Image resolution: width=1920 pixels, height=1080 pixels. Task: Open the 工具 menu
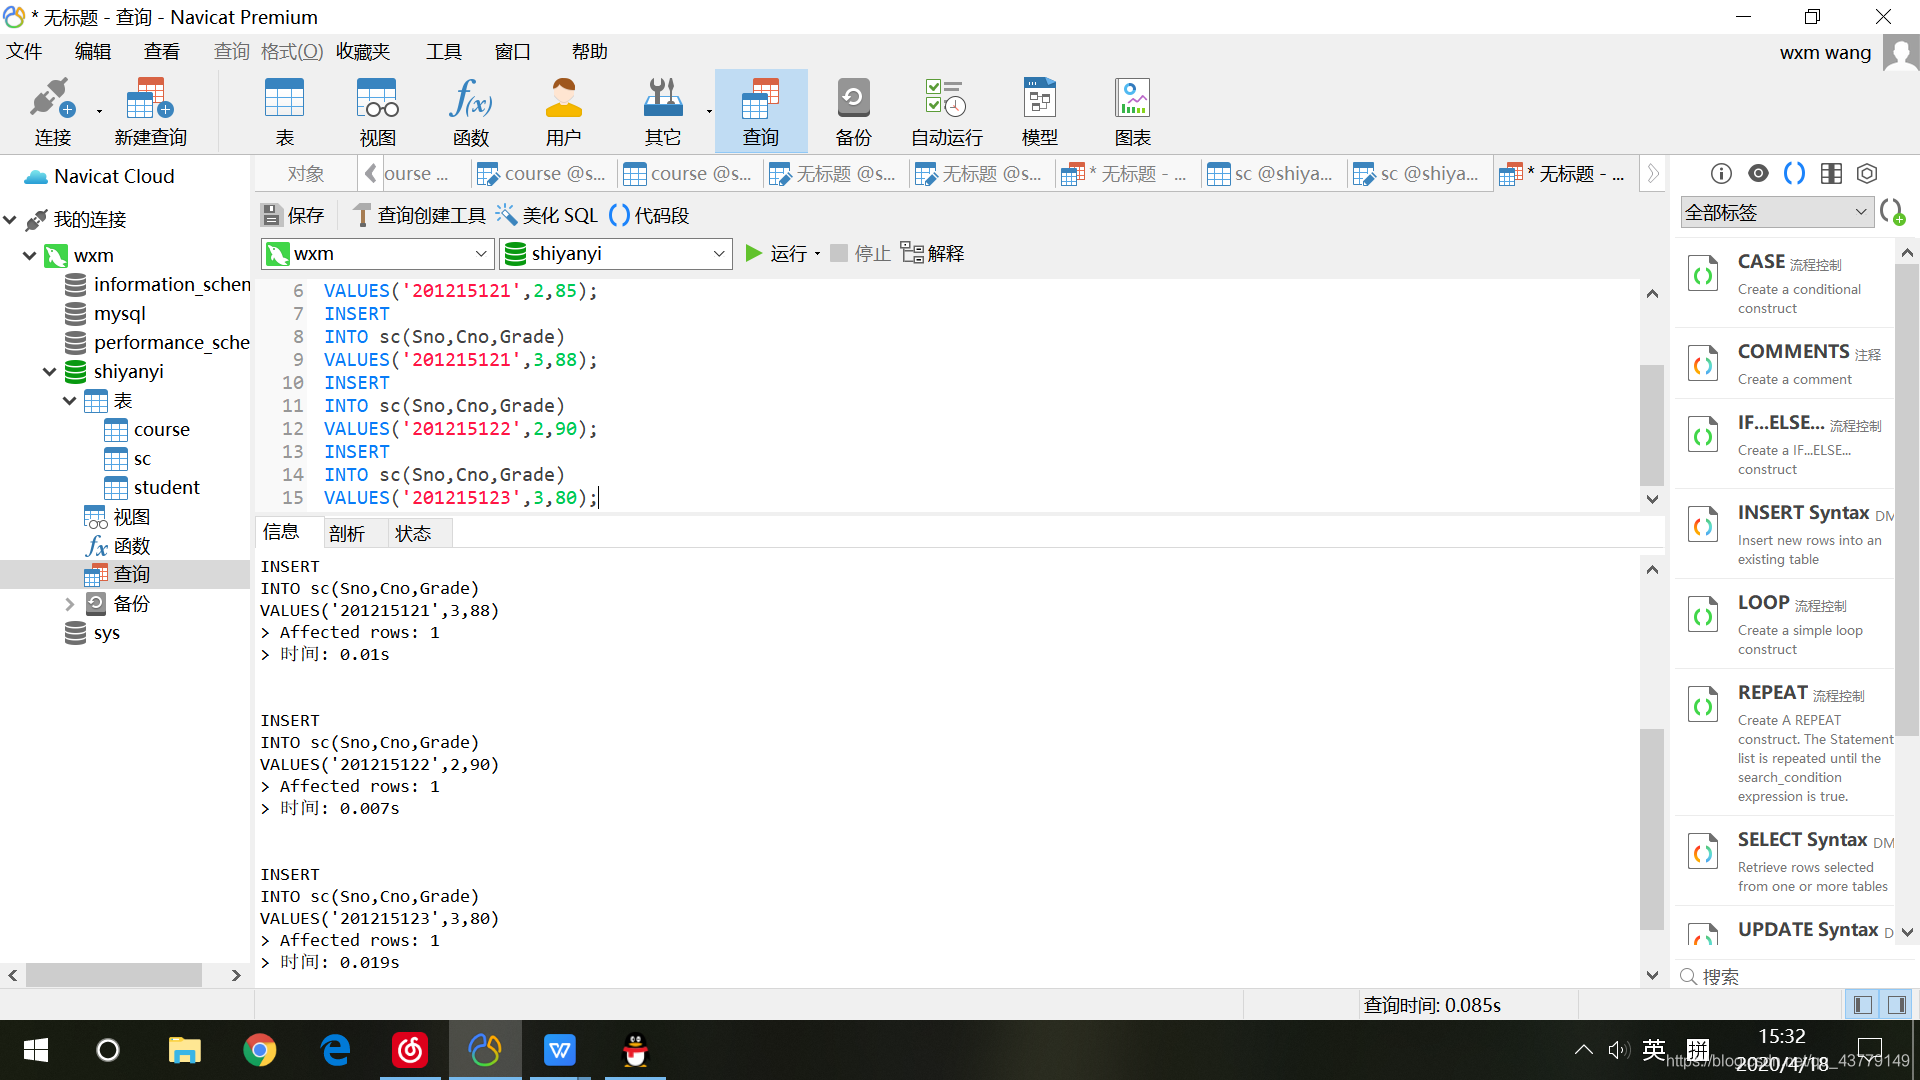444,51
